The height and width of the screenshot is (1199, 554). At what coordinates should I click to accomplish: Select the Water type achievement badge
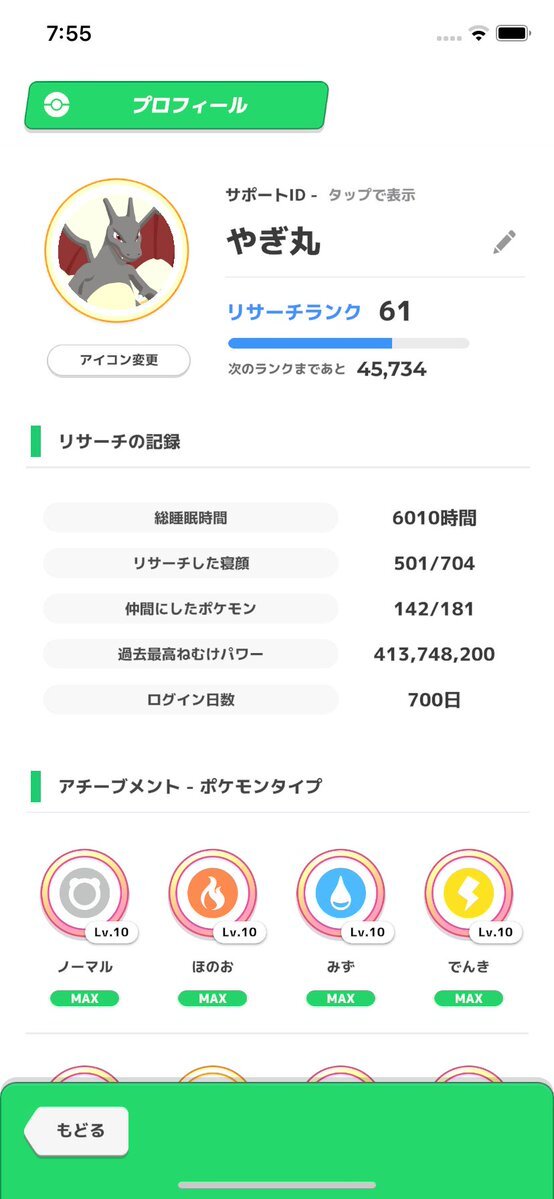coord(341,893)
